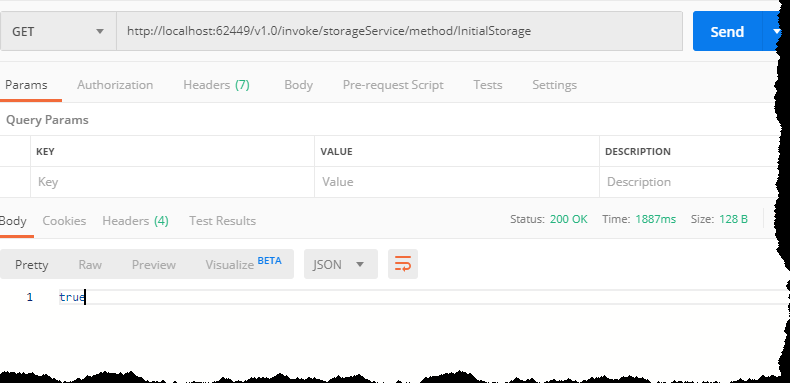Click the '1887ms' time value
The height and width of the screenshot is (383, 790).
(655, 219)
